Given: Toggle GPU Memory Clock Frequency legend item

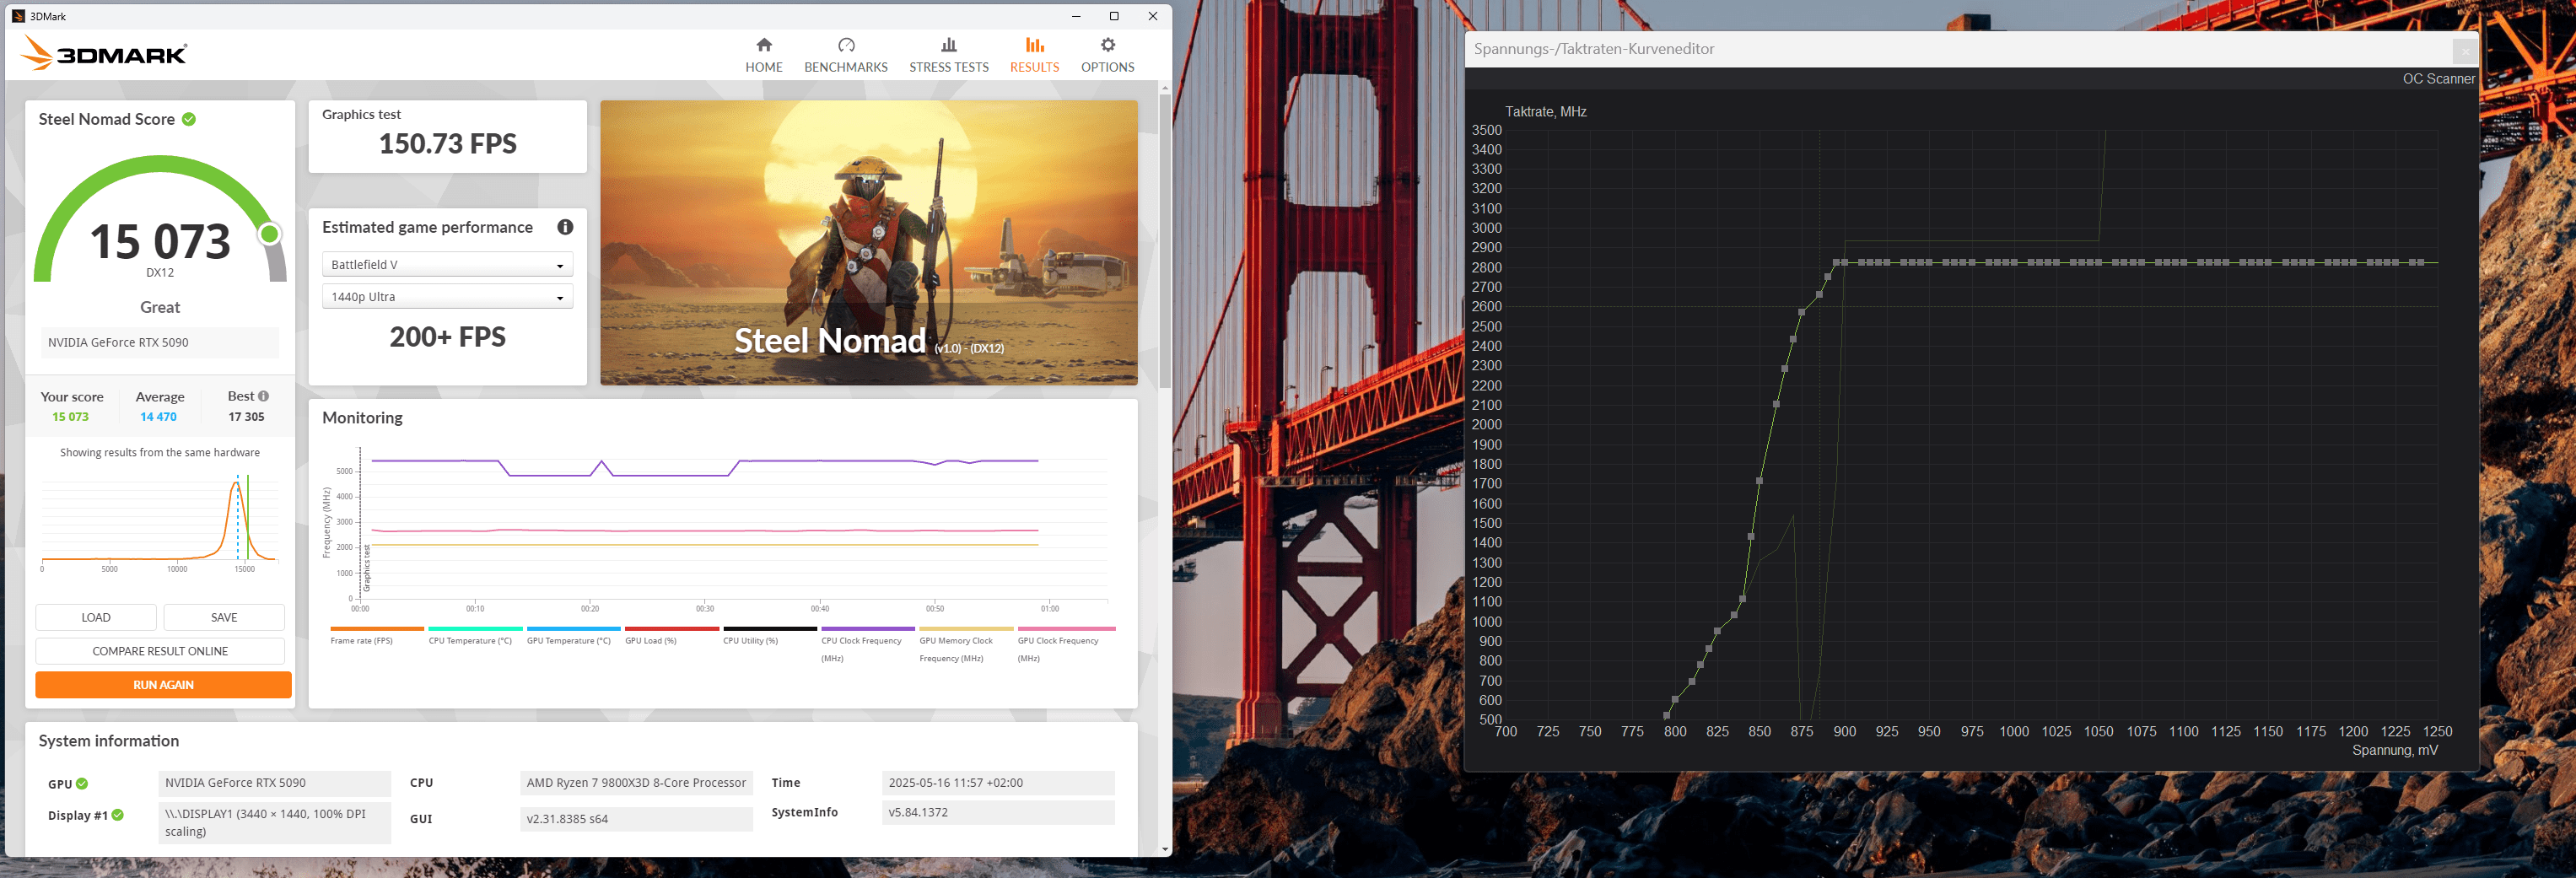Looking at the screenshot, I should pos(965,645).
